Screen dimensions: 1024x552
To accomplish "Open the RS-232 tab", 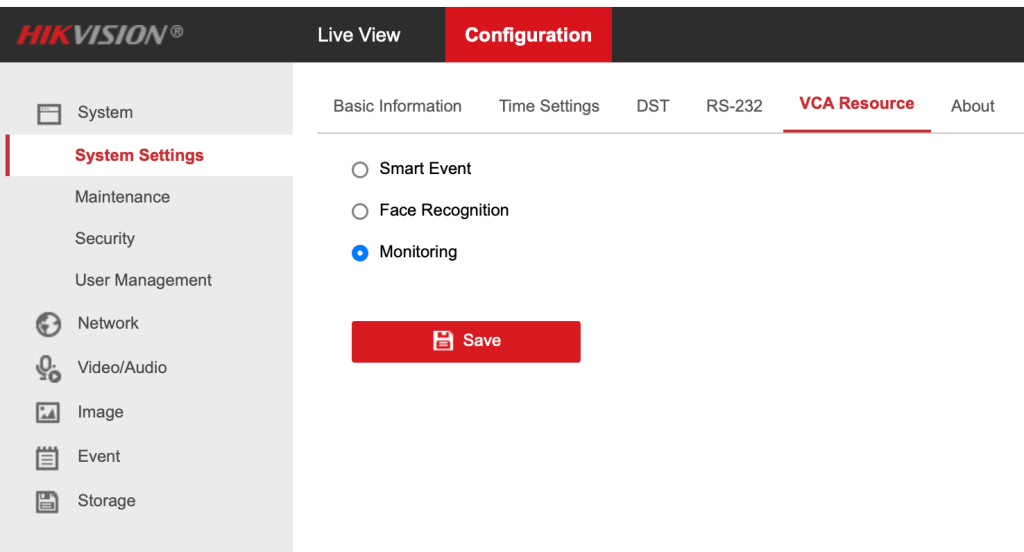I will tap(734, 106).
